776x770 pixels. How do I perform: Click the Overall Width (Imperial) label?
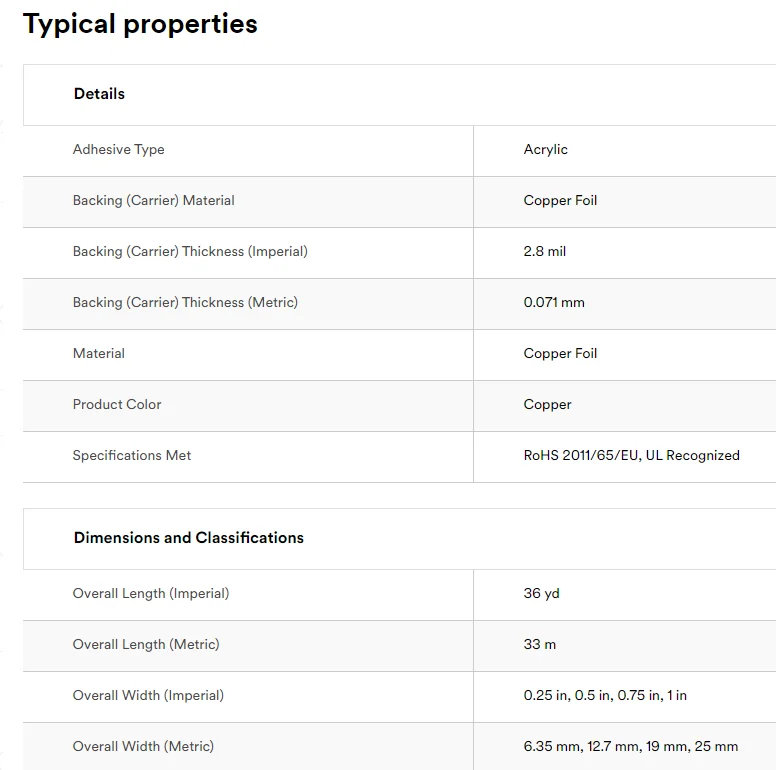point(148,696)
